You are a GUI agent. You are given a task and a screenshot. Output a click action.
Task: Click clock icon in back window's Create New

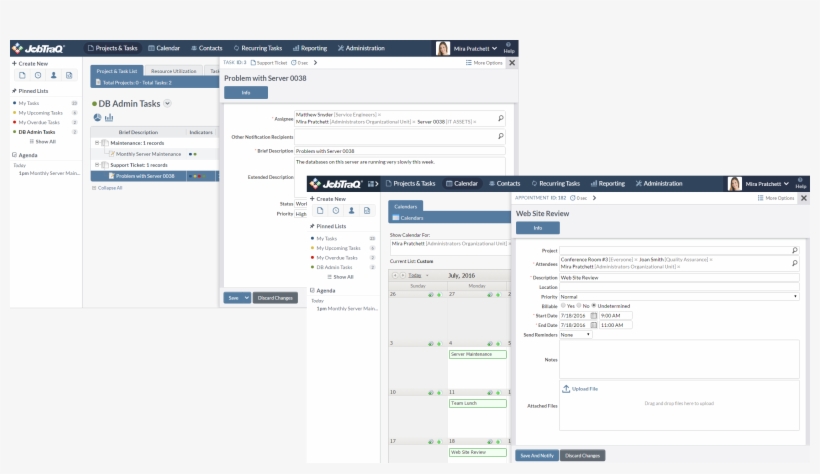coord(38,75)
